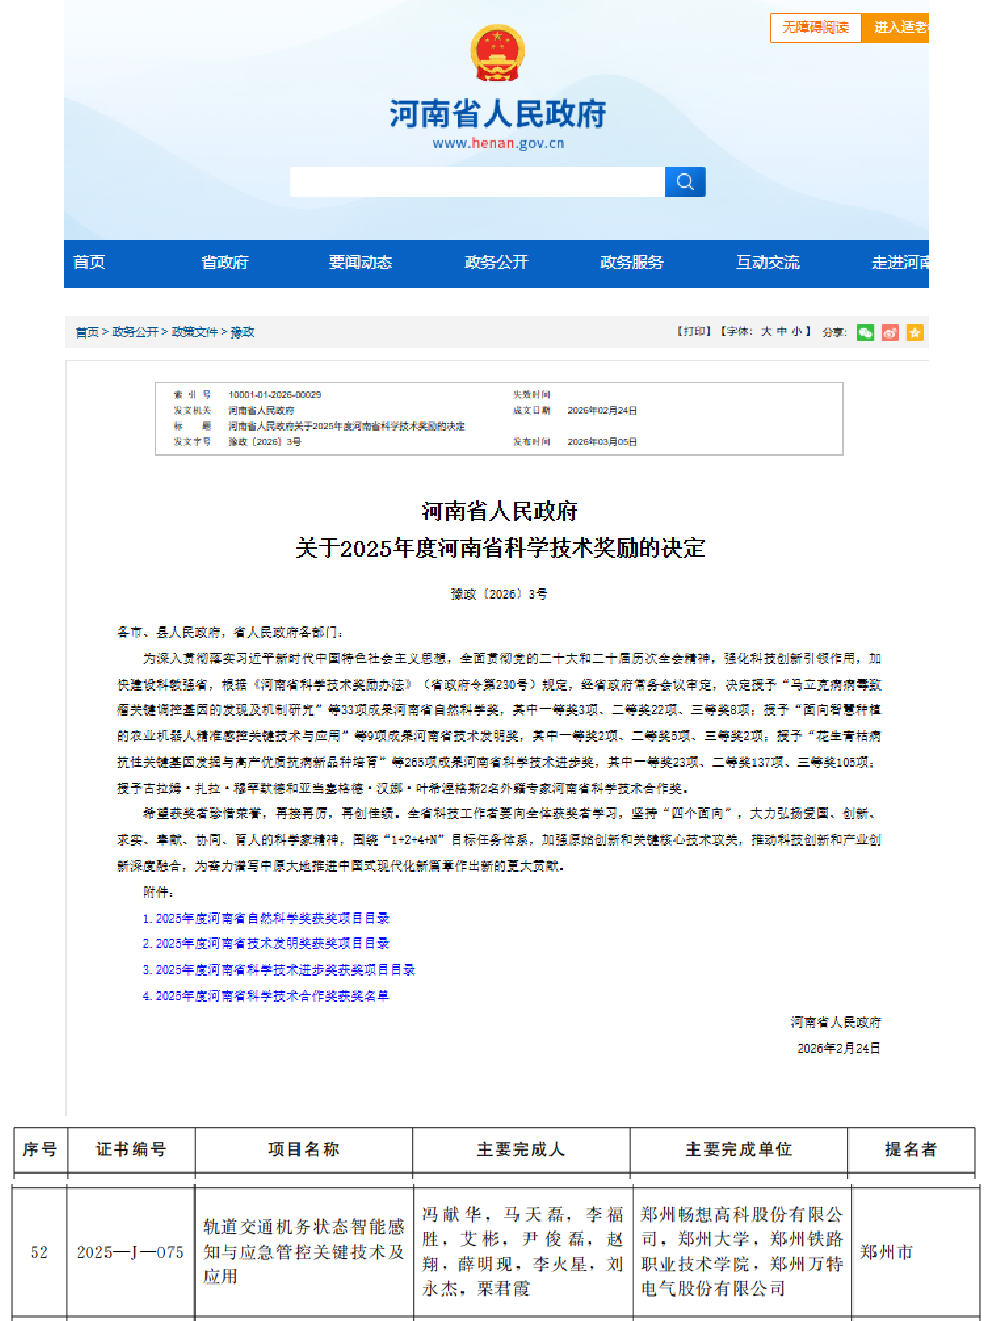Select 互动交流 in the navigation bar
The height and width of the screenshot is (1321, 993).
[768, 263]
